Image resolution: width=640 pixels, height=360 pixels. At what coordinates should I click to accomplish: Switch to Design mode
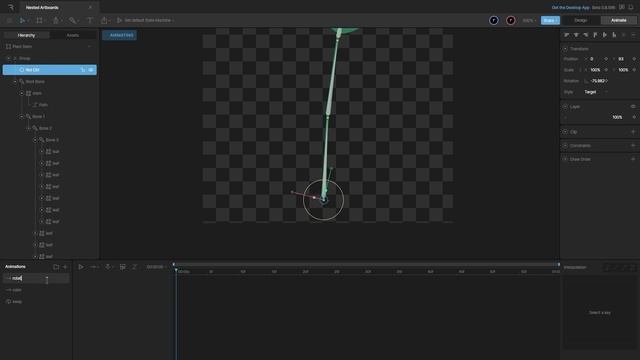[x=580, y=20]
